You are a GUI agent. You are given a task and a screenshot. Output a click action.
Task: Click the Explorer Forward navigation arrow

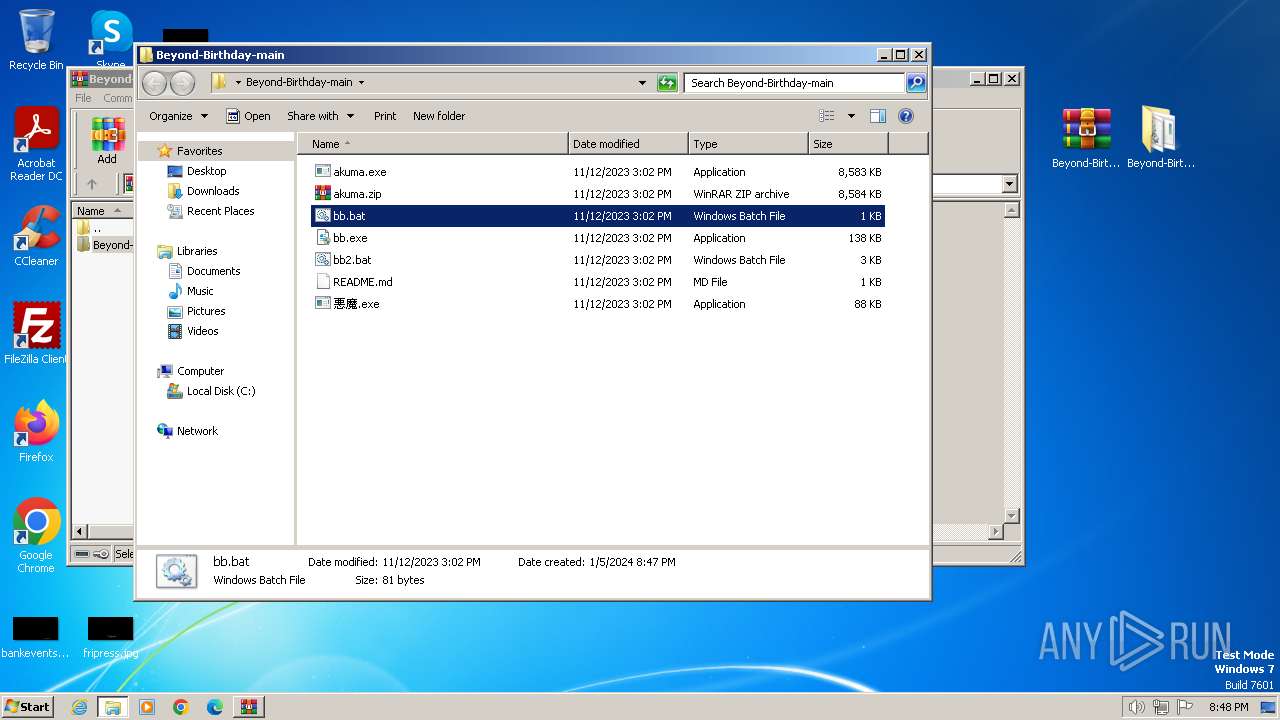point(182,83)
